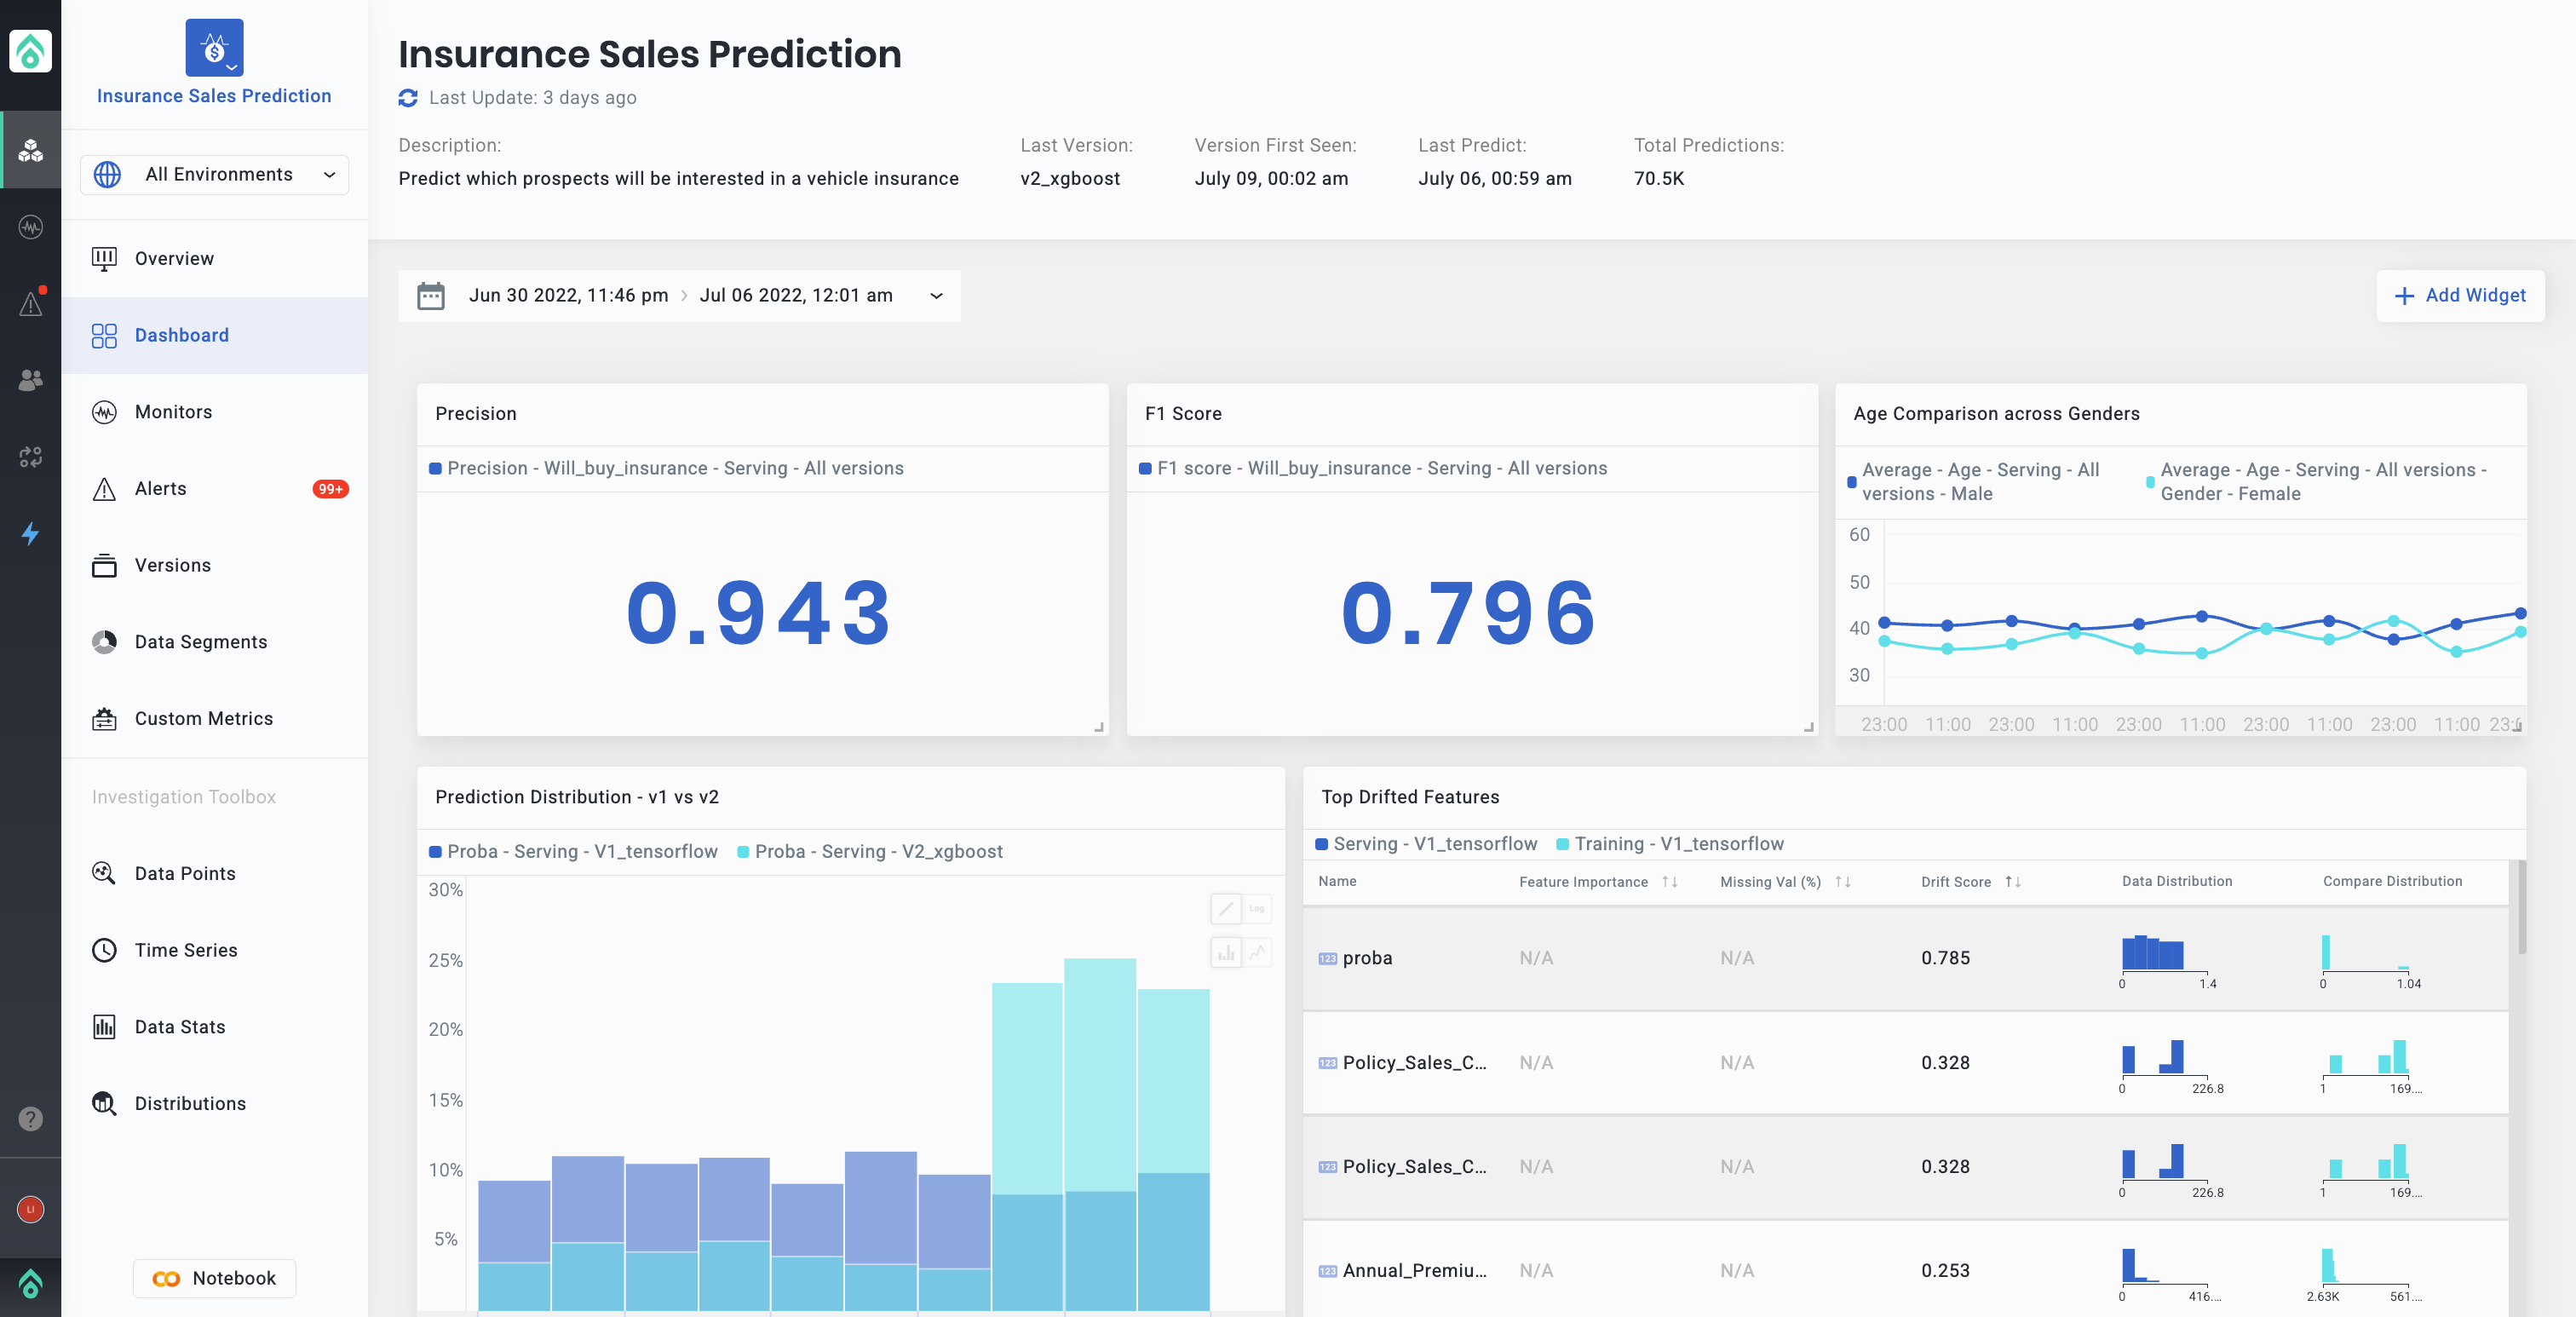The width and height of the screenshot is (2576, 1317).
Task: Open the red user avatar icon
Action: pyautogui.click(x=30, y=1209)
